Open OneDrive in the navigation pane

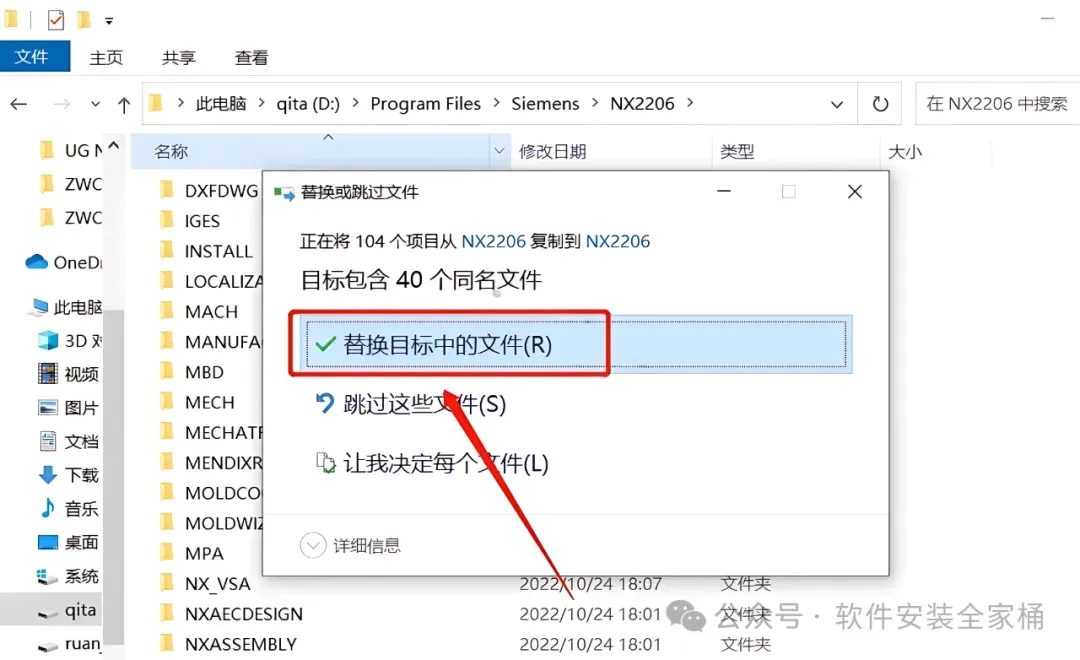63,262
